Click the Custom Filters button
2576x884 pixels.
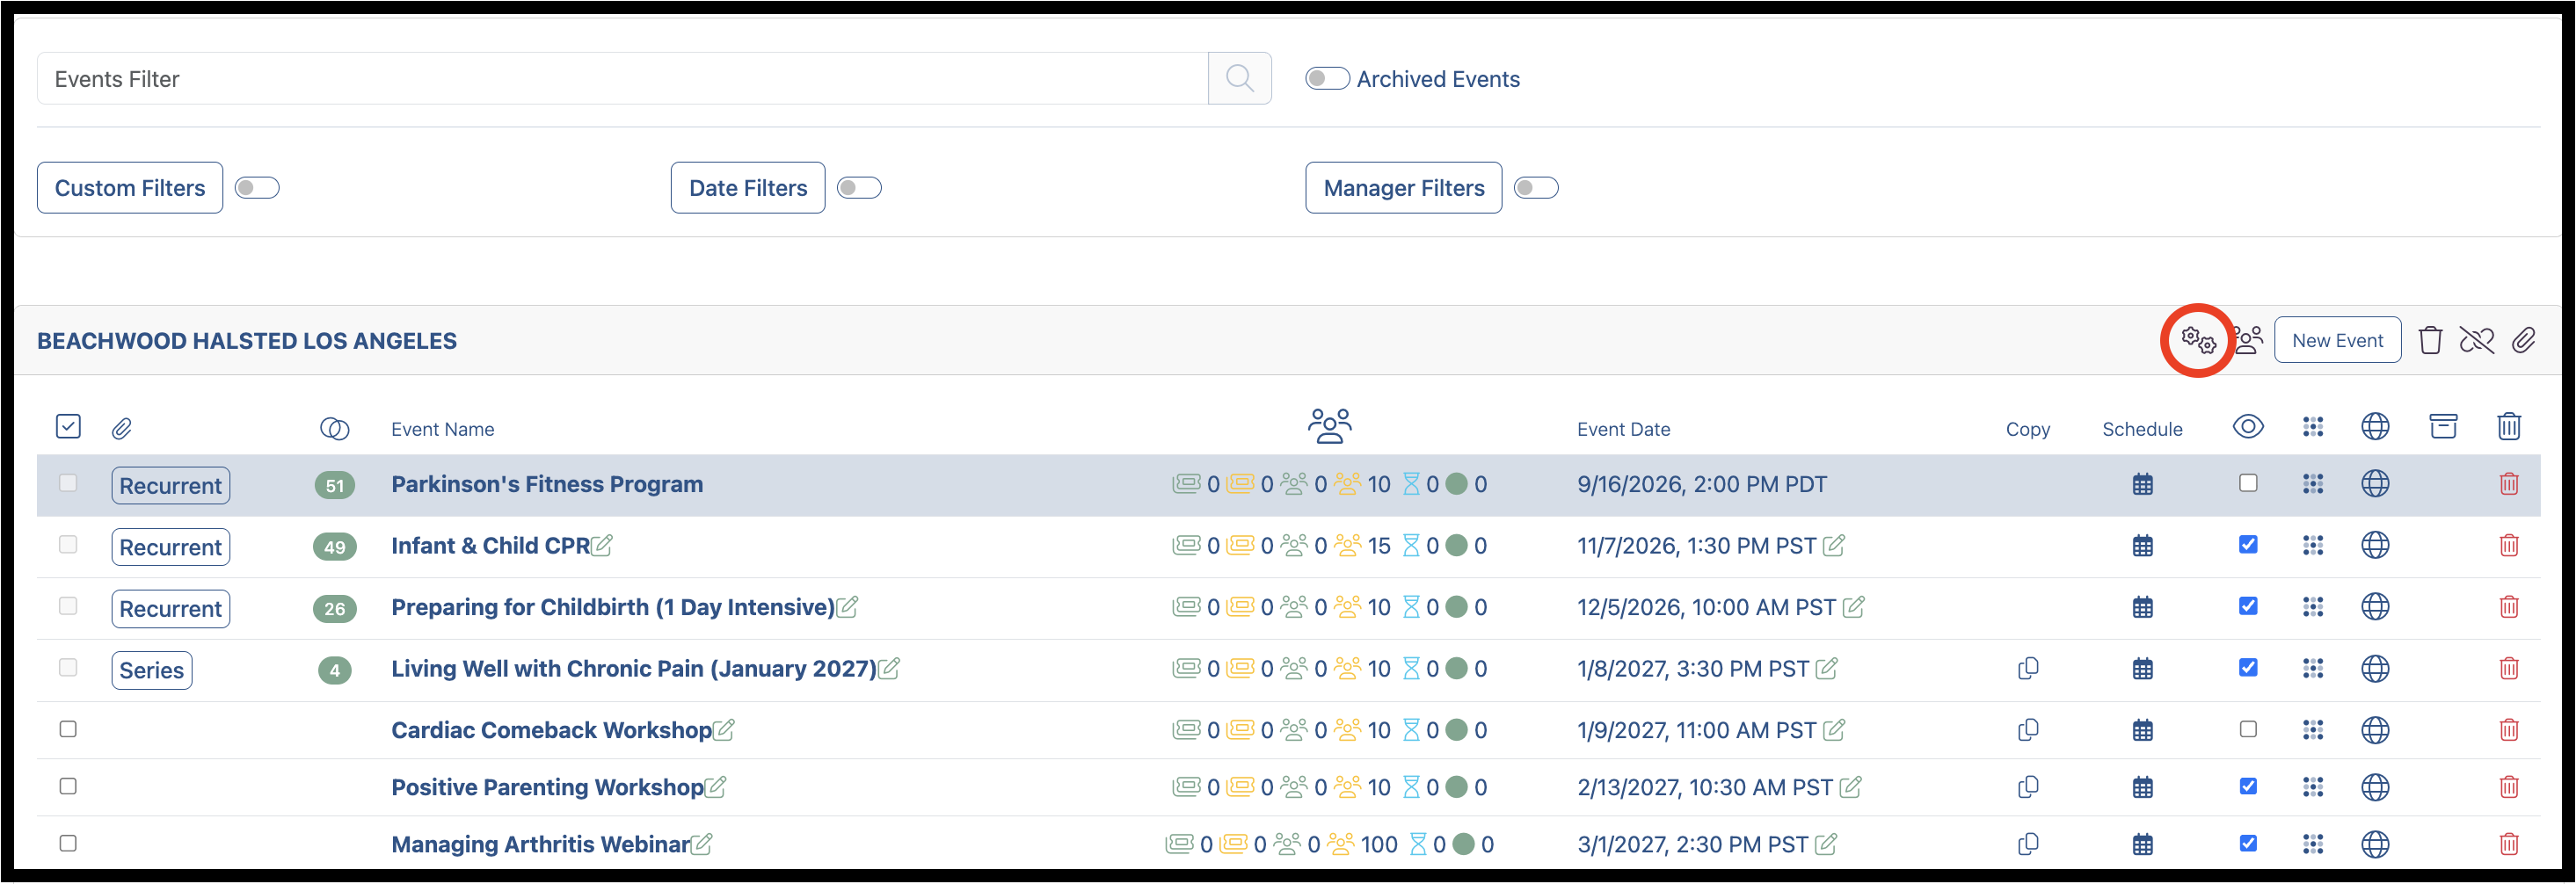[x=130, y=188]
